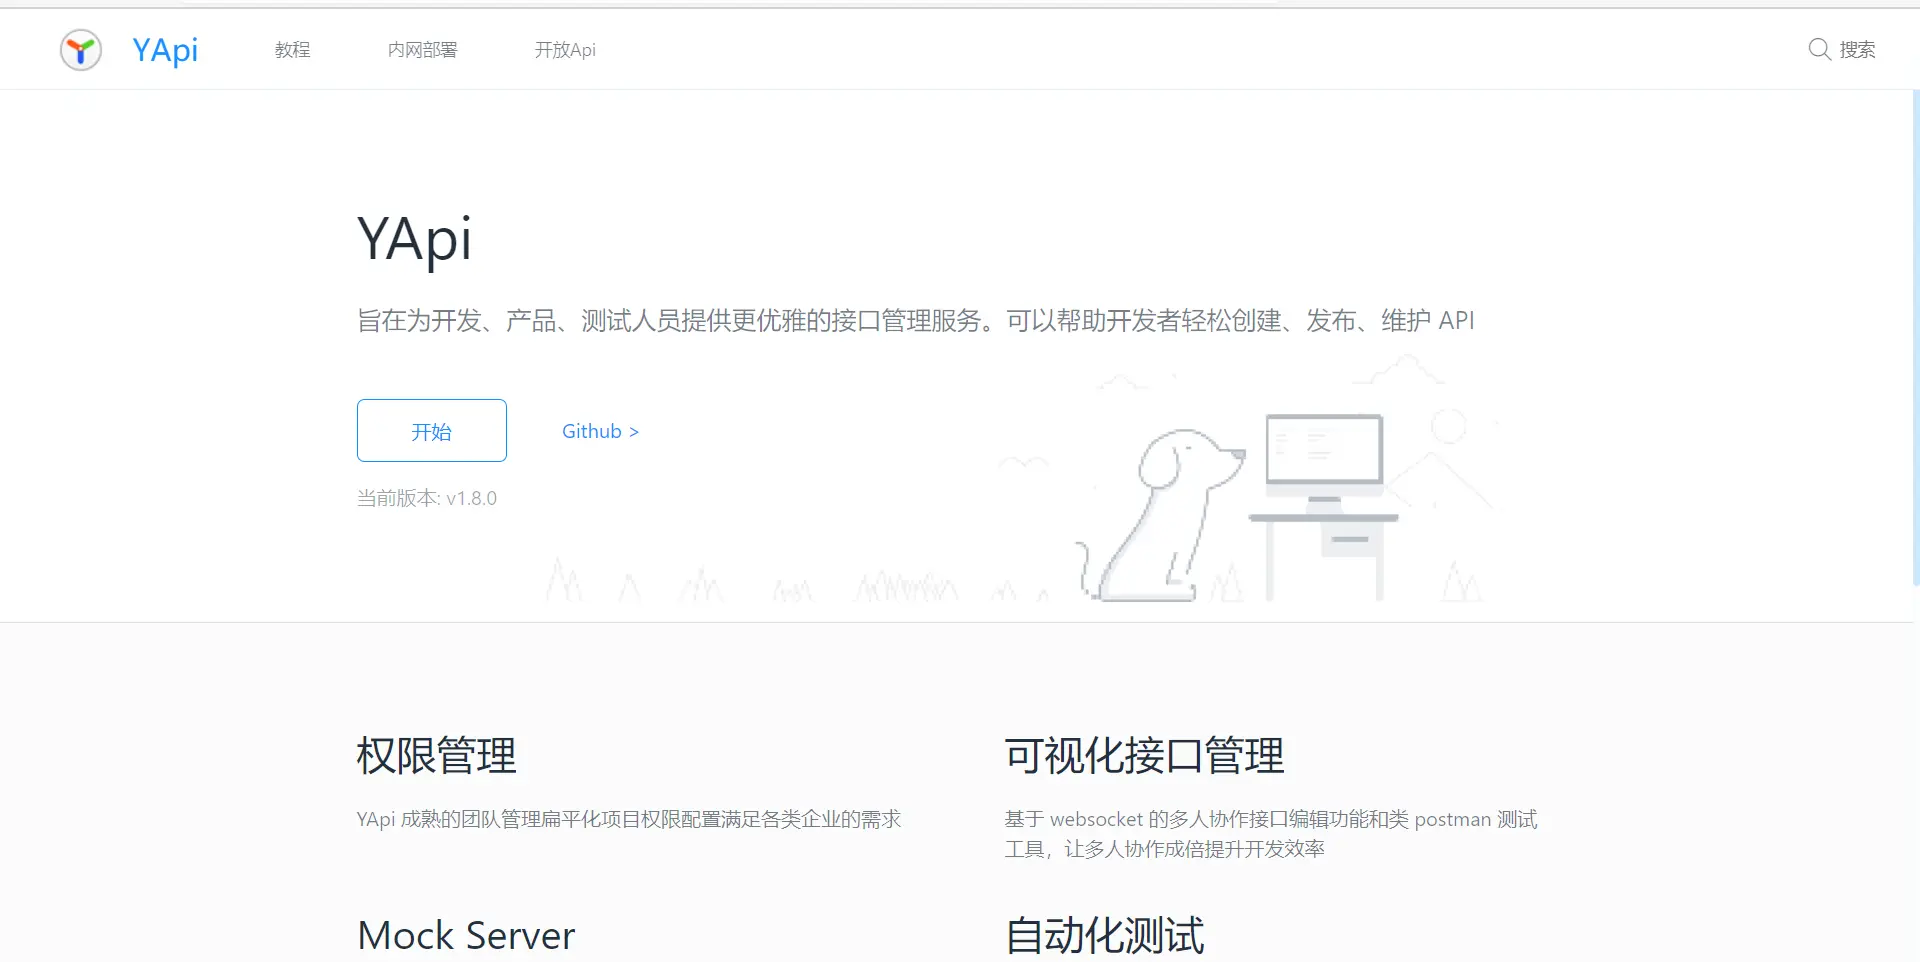Open the Github > link
The width and height of the screenshot is (1920, 962).
(600, 431)
